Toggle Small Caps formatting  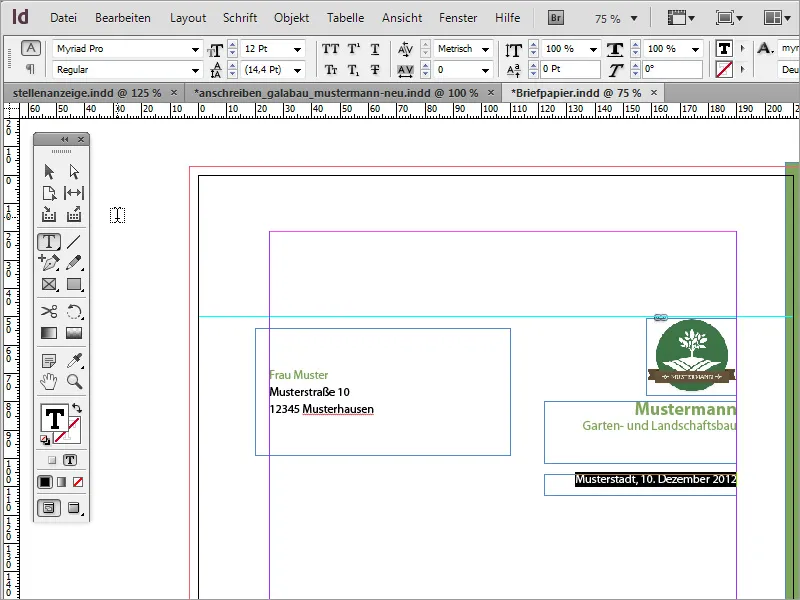click(x=331, y=69)
